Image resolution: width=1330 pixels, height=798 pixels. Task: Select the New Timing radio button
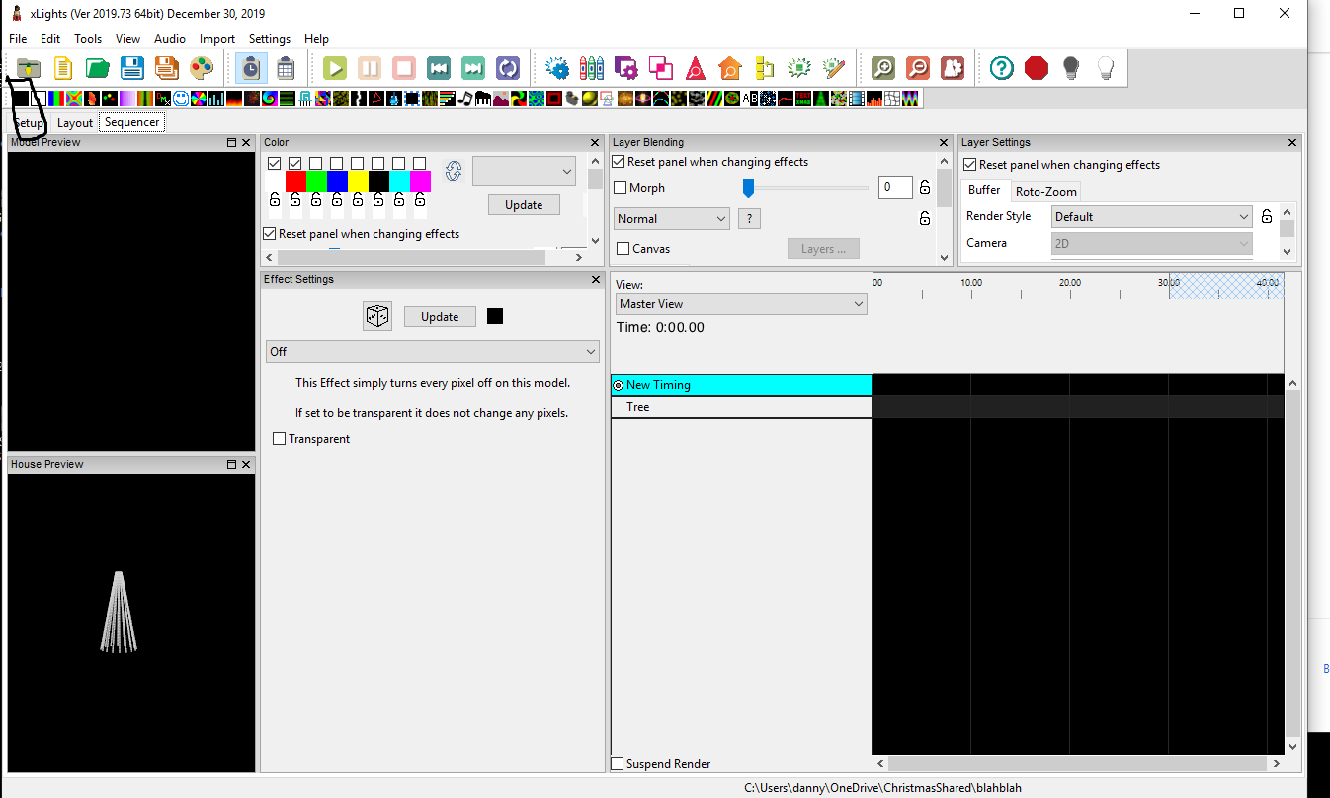[618, 385]
